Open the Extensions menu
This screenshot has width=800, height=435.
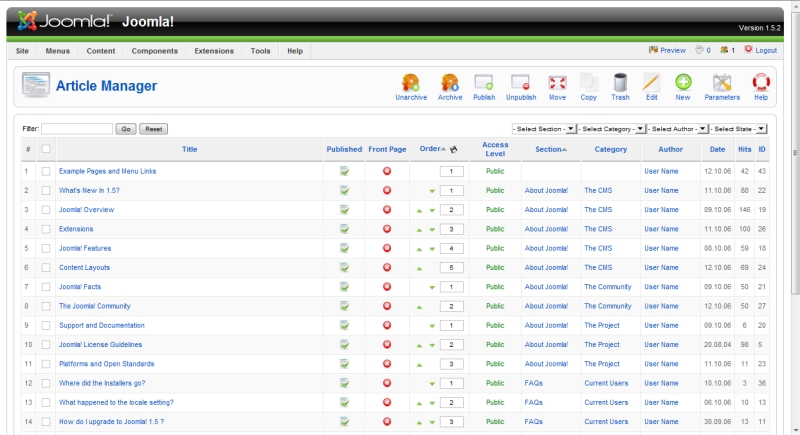(x=214, y=51)
